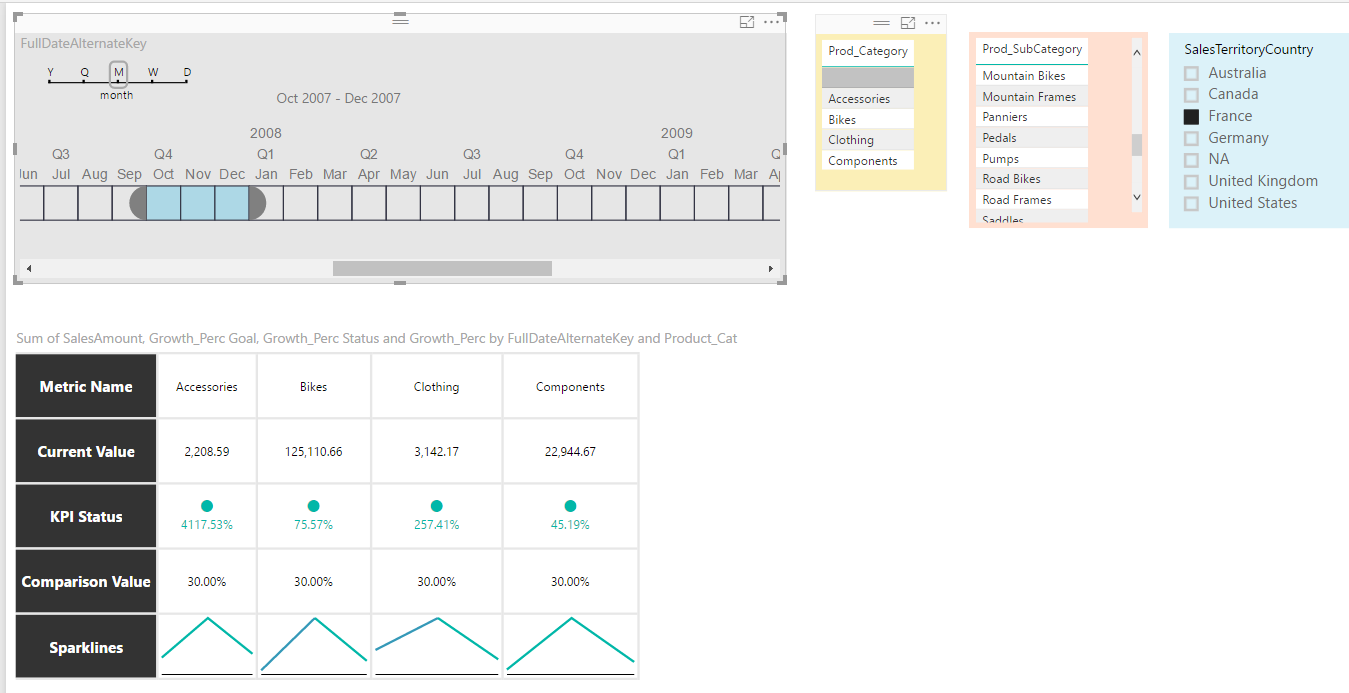Click Components KPI status 45.19%
Image resolution: width=1349 pixels, height=693 pixels.
point(570,524)
